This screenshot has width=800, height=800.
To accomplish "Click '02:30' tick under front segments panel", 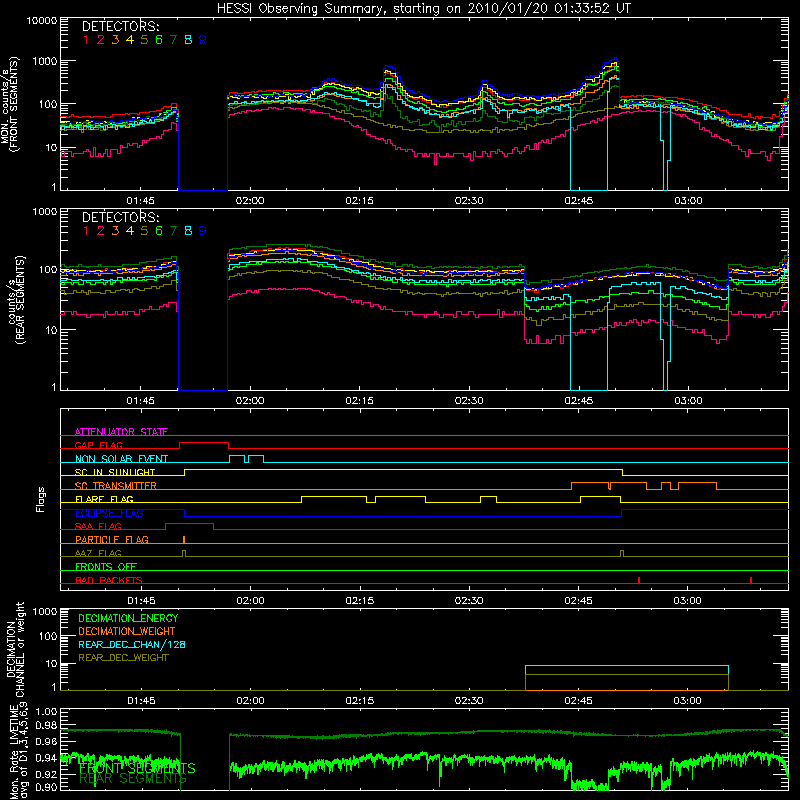I will coord(469,201).
